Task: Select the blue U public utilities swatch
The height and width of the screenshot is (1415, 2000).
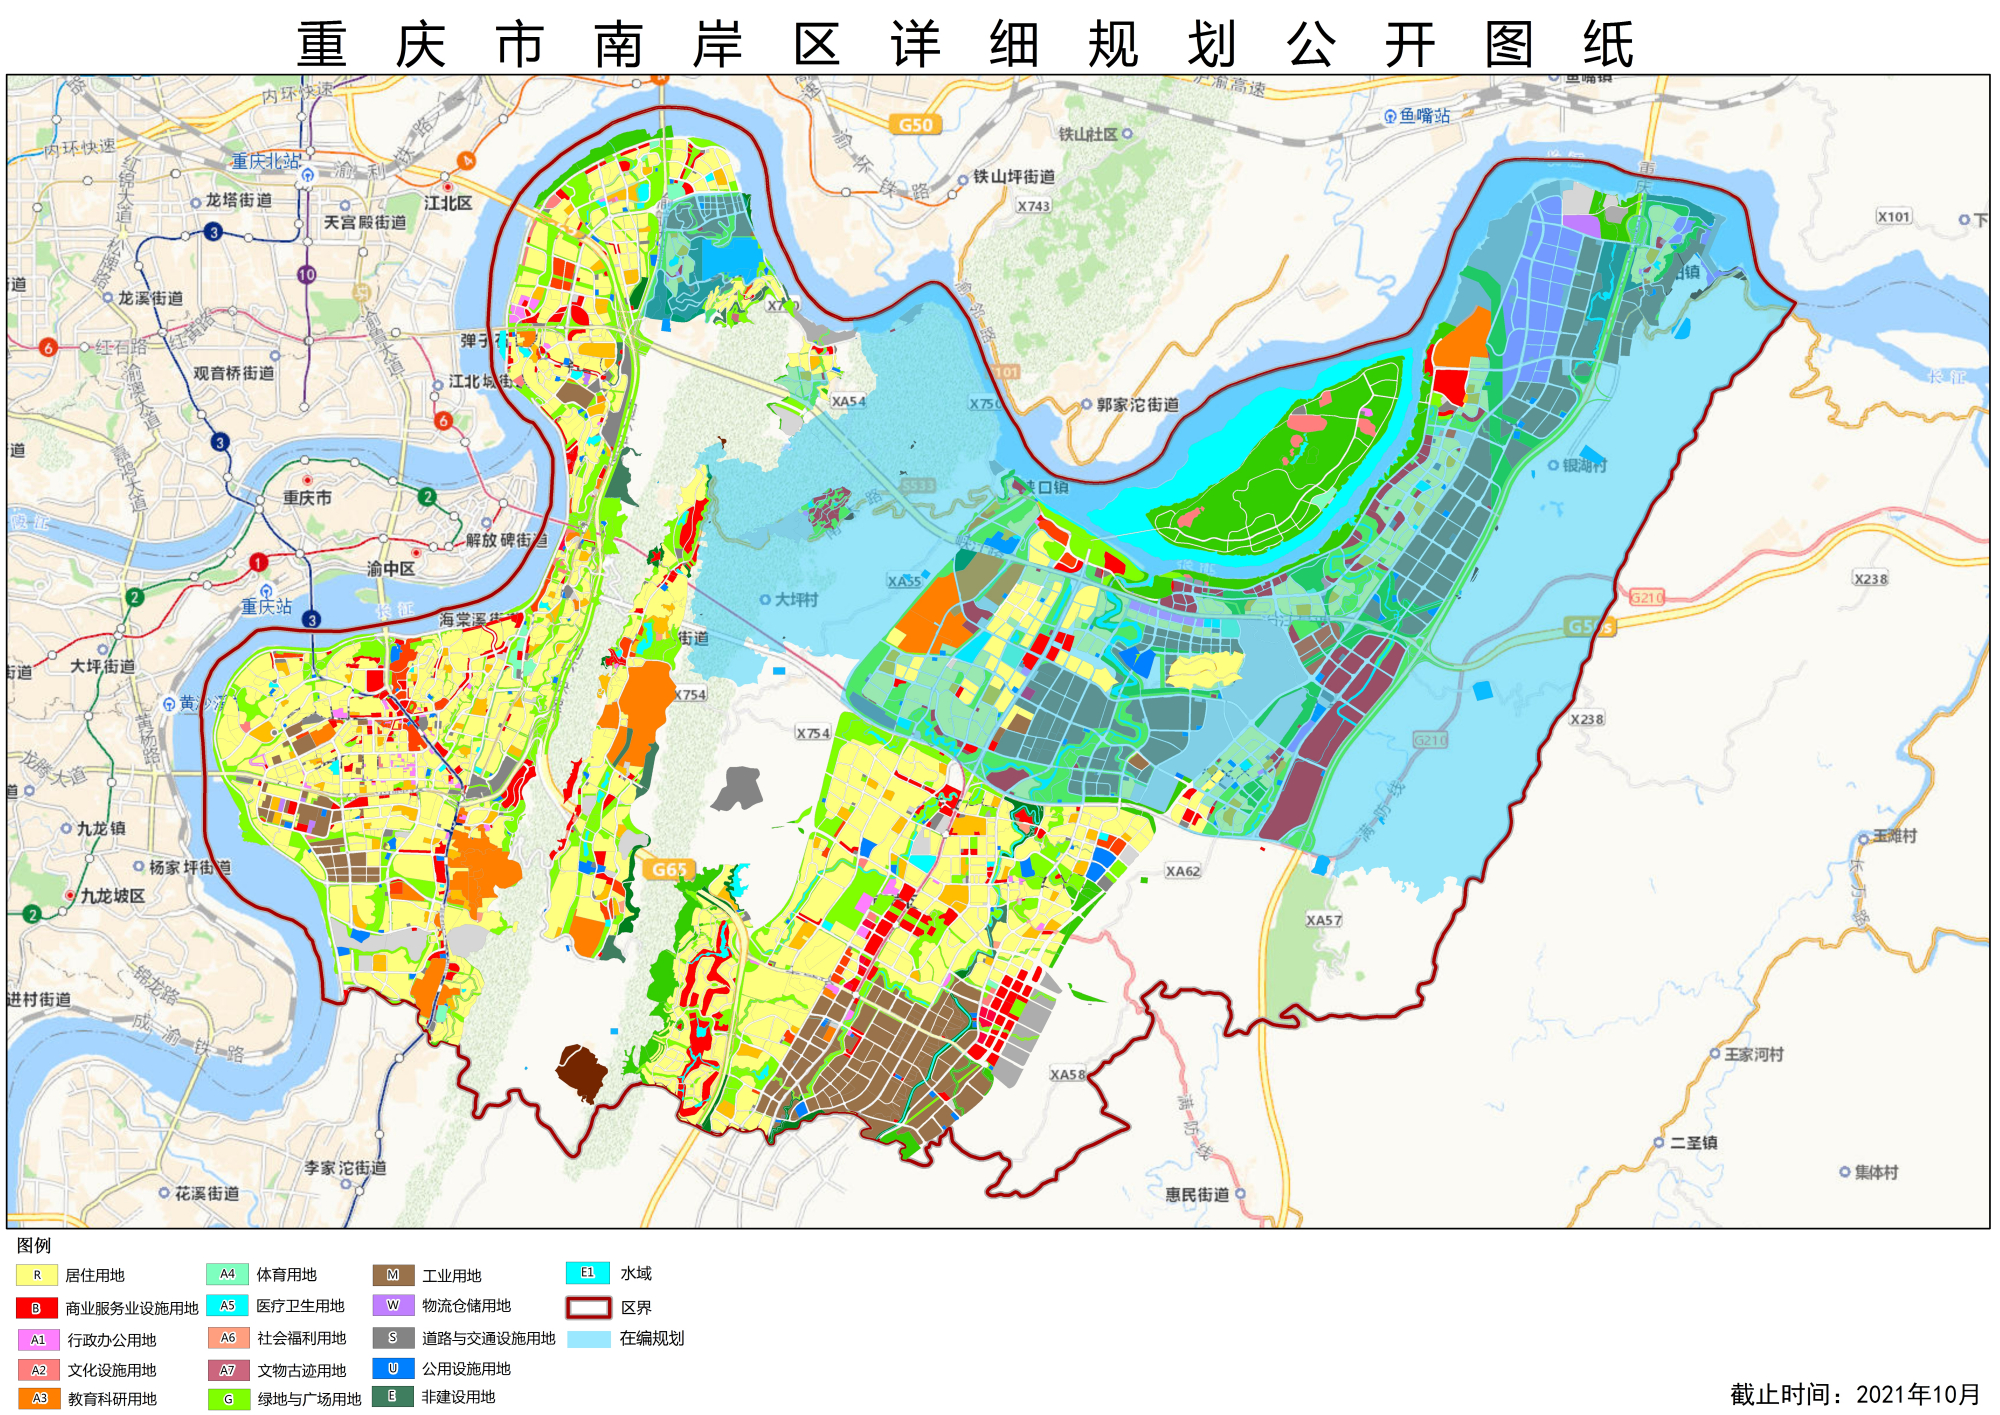Action: tap(393, 1368)
